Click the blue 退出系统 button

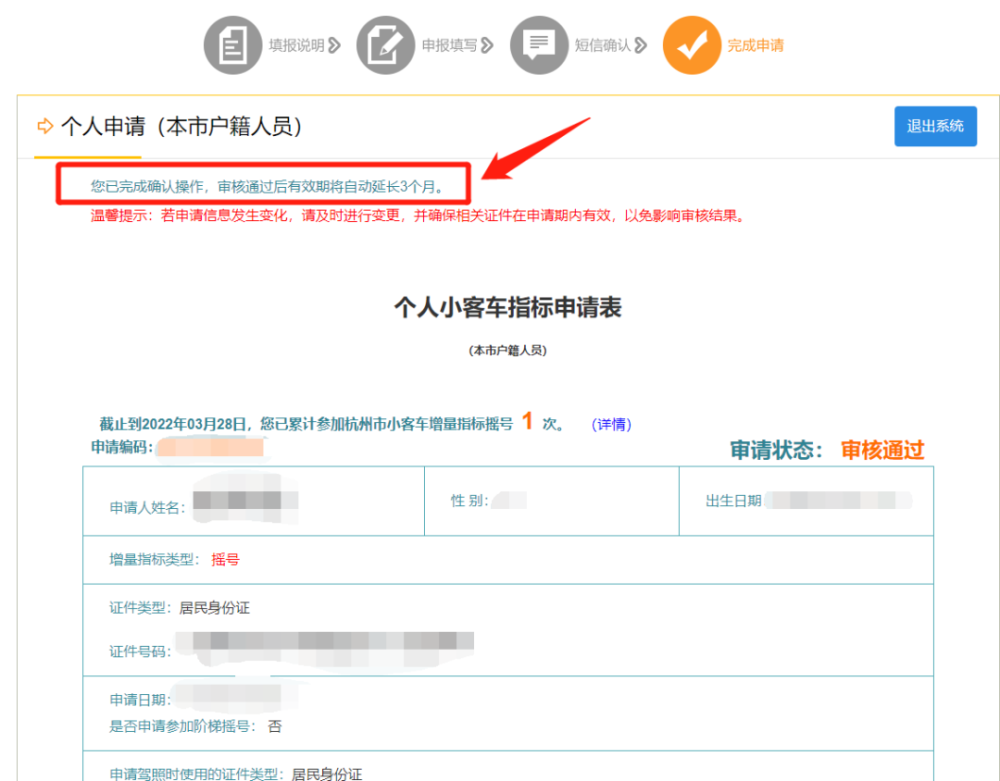pyautogui.click(x=935, y=126)
